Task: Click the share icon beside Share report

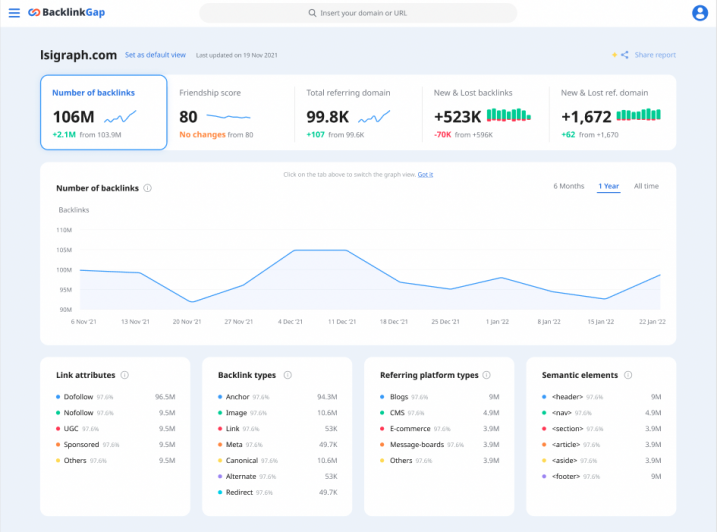Action: tap(624, 55)
